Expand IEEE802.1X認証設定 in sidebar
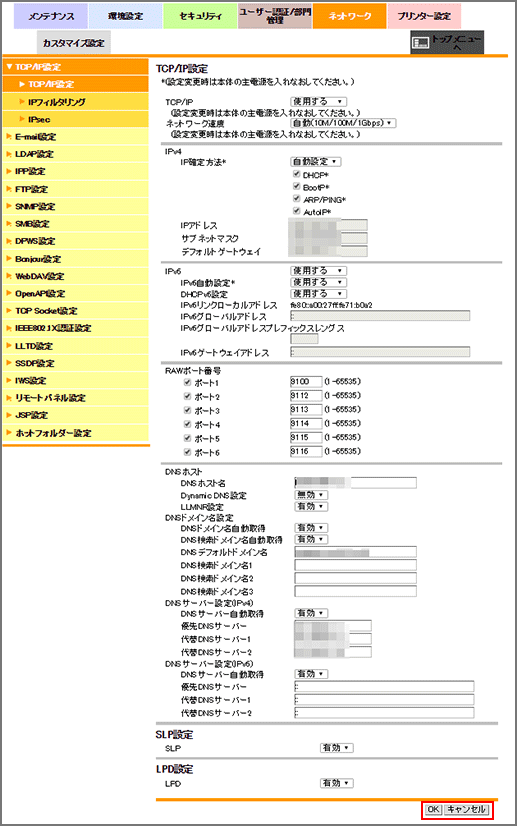The image size is (517, 826). 76,328
